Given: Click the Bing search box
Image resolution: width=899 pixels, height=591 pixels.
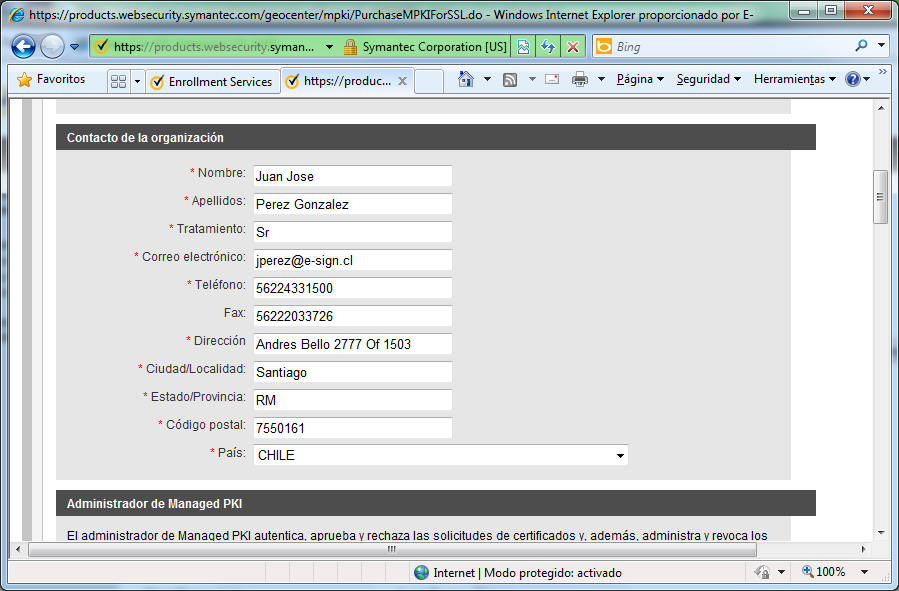Looking at the screenshot, I should 730,47.
